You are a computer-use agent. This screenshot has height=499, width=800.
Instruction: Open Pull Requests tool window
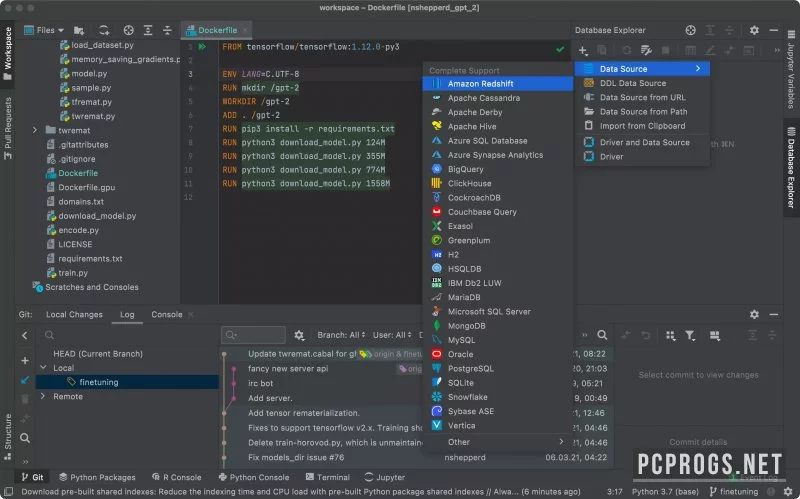tap(7, 128)
